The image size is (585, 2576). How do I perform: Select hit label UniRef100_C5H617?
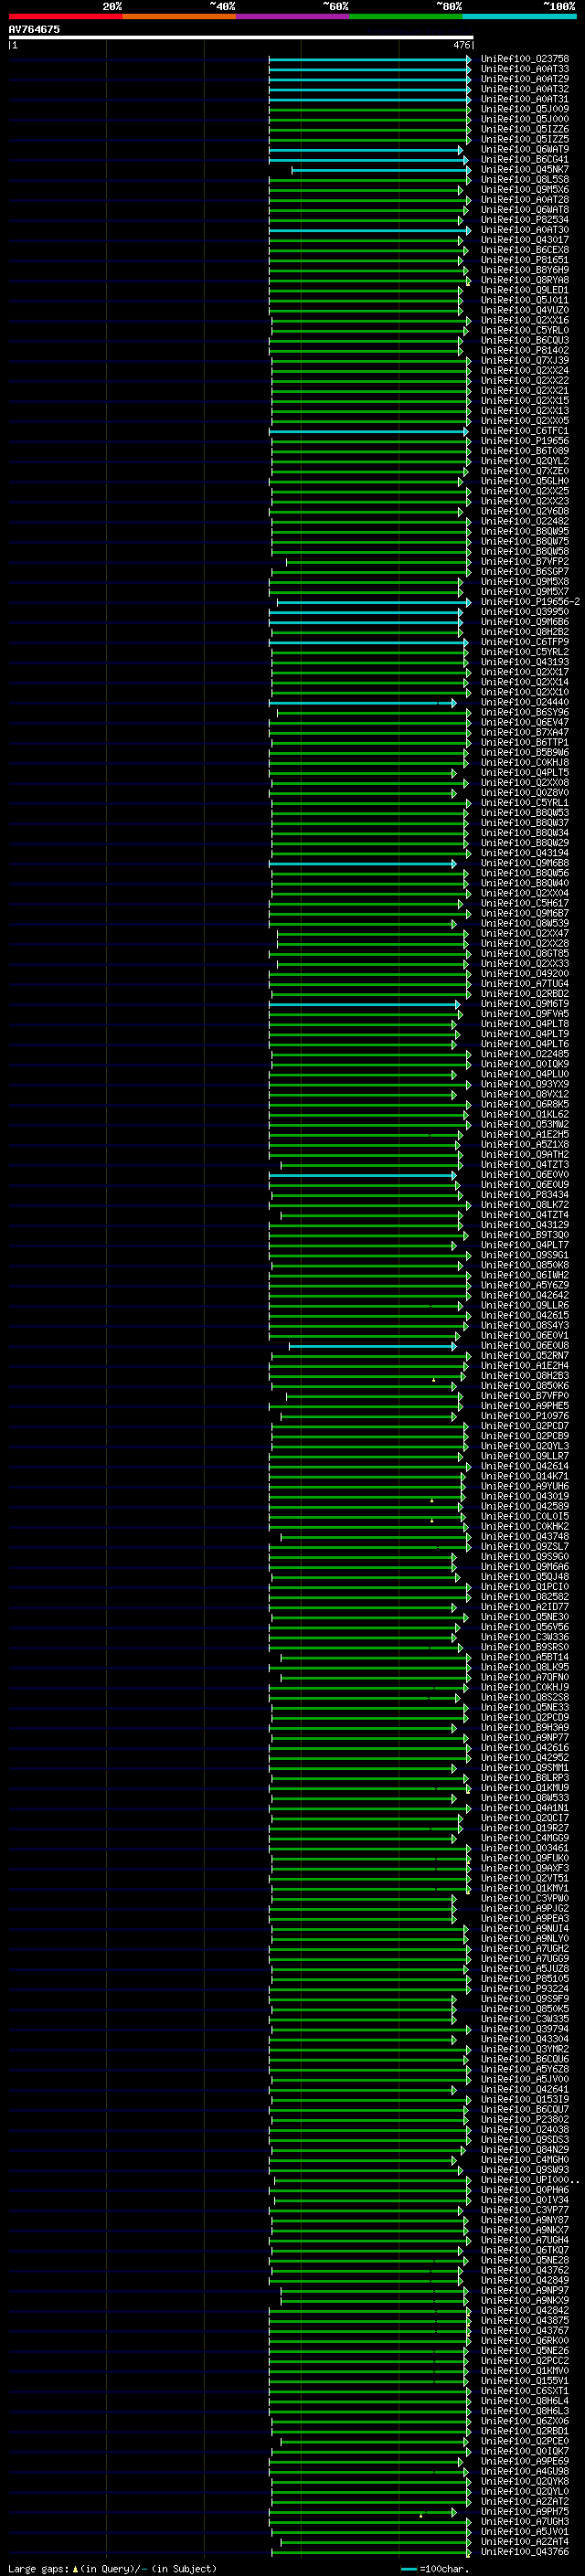point(525,903)
